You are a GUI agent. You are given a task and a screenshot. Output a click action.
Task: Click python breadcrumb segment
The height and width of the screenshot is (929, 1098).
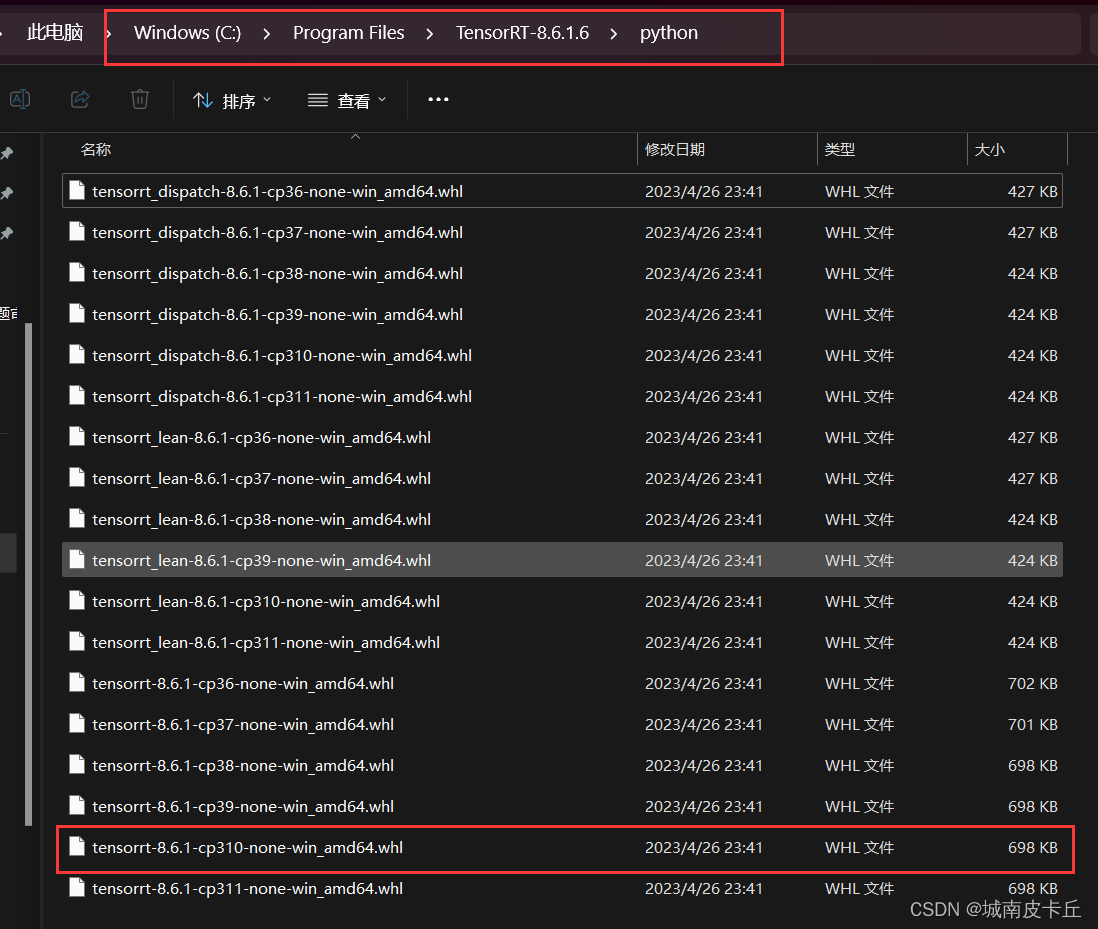(669, 33)
